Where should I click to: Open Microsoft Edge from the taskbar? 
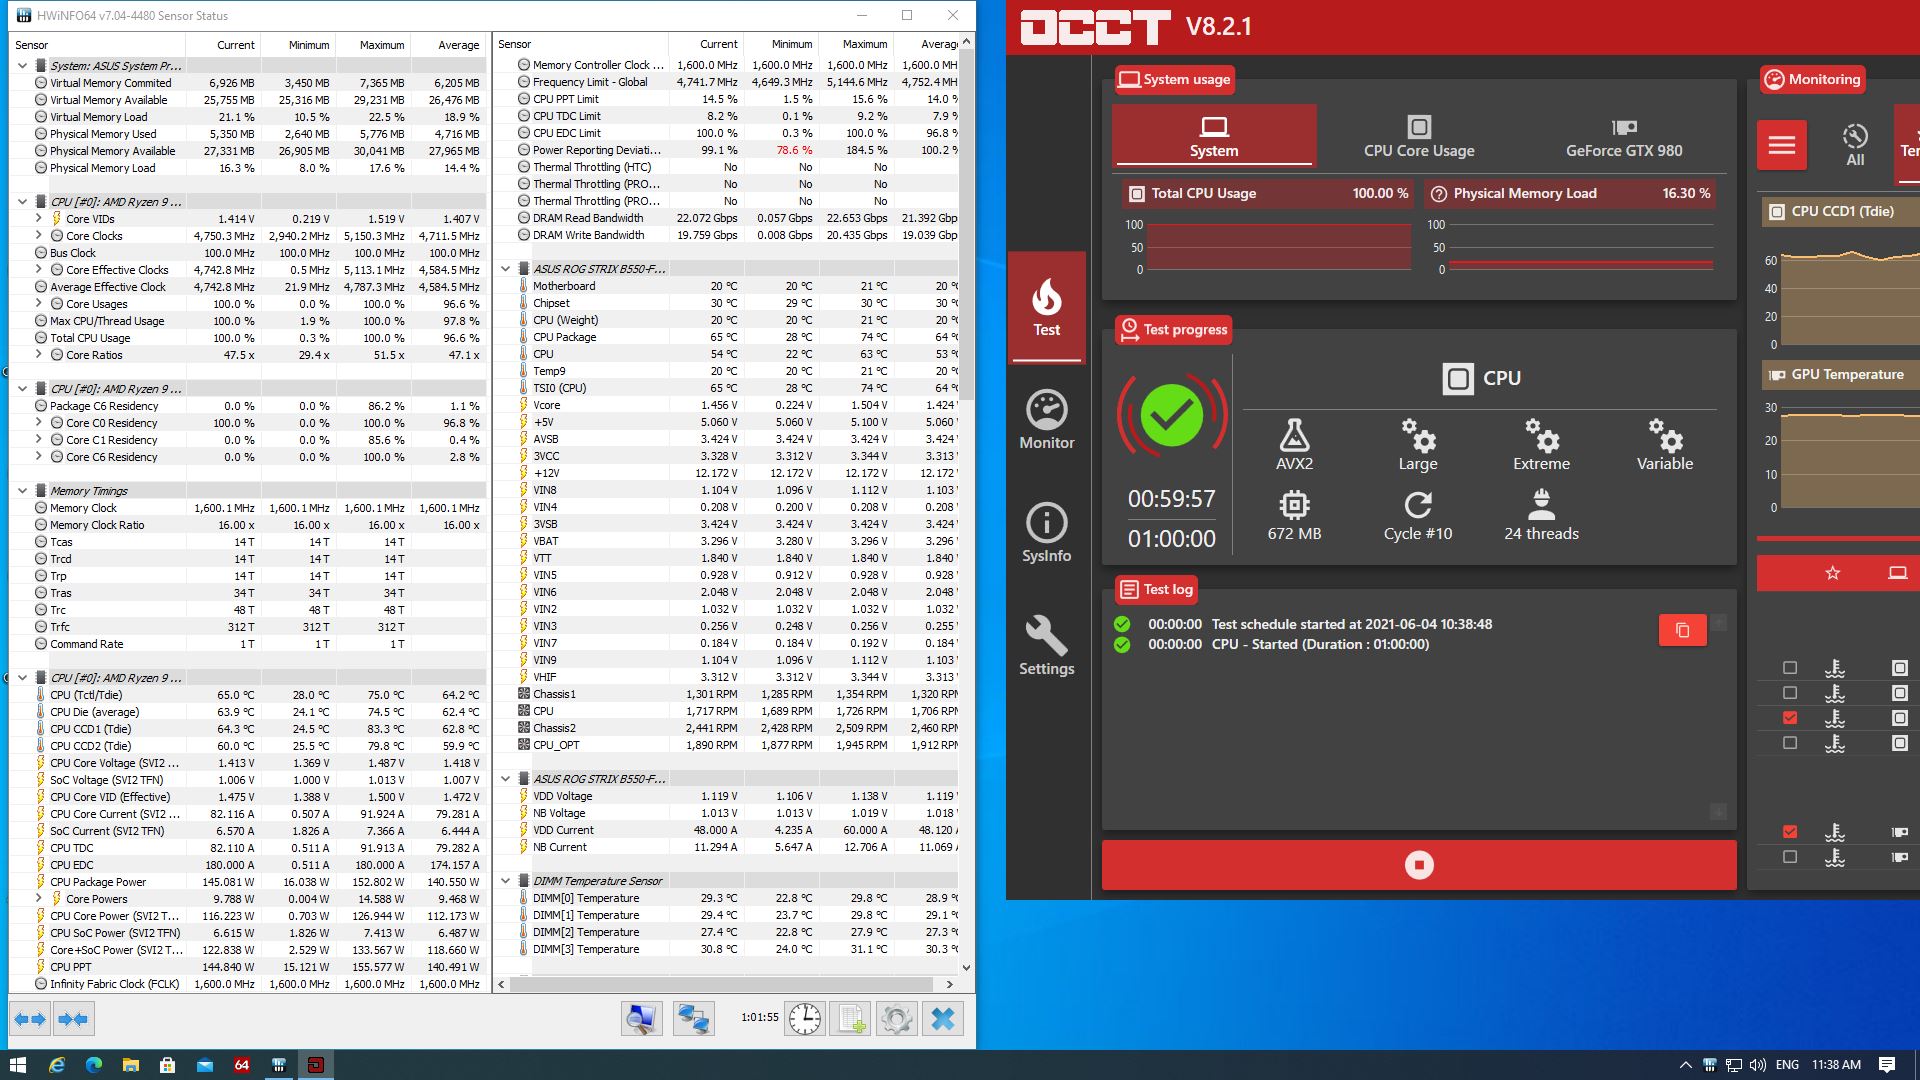click(x=93, y=1065)
